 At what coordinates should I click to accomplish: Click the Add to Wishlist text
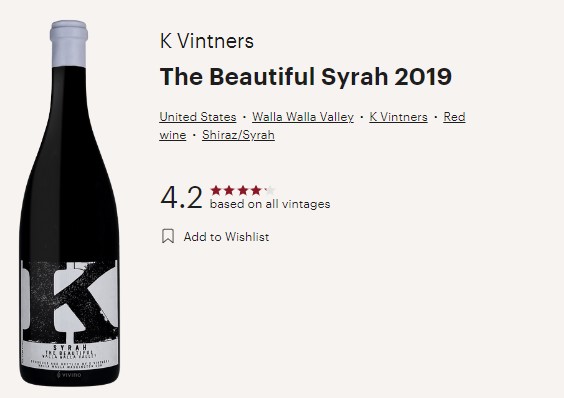coord(226,237)
